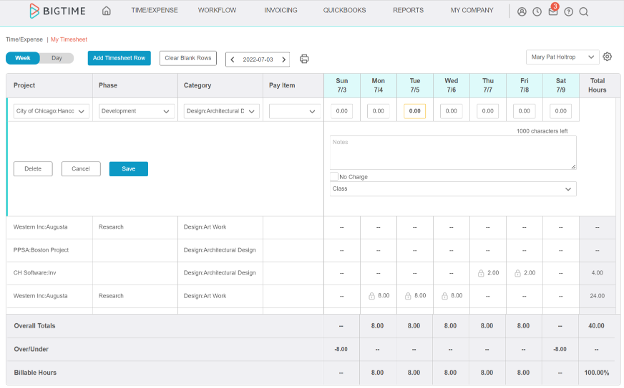This screenshot has height=388, width=624.
Task: Click the Notes text area
Action: 453,152
